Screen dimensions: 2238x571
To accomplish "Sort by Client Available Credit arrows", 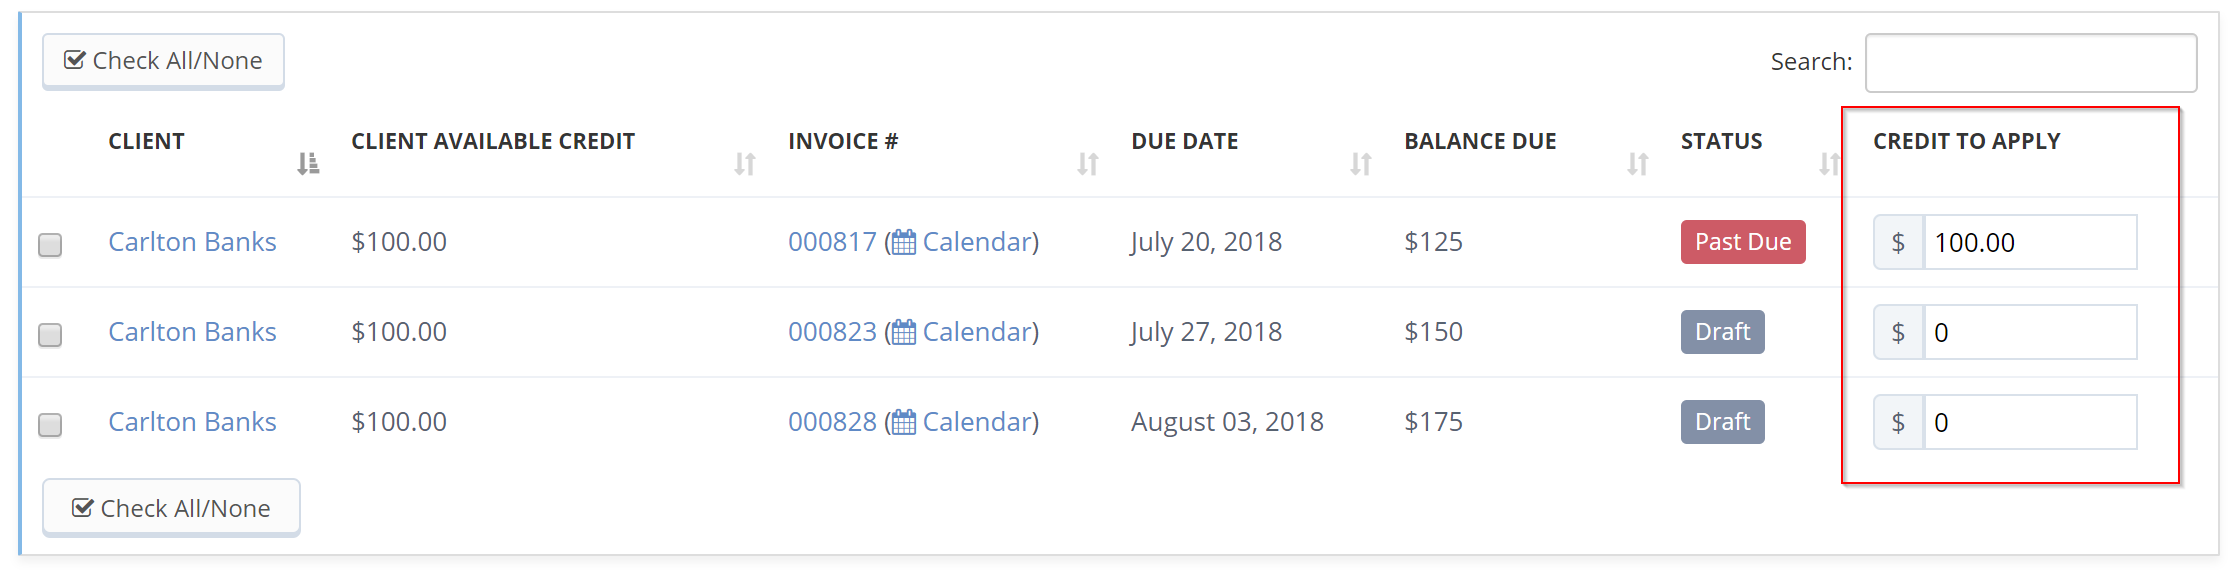I will click(745, 163).
